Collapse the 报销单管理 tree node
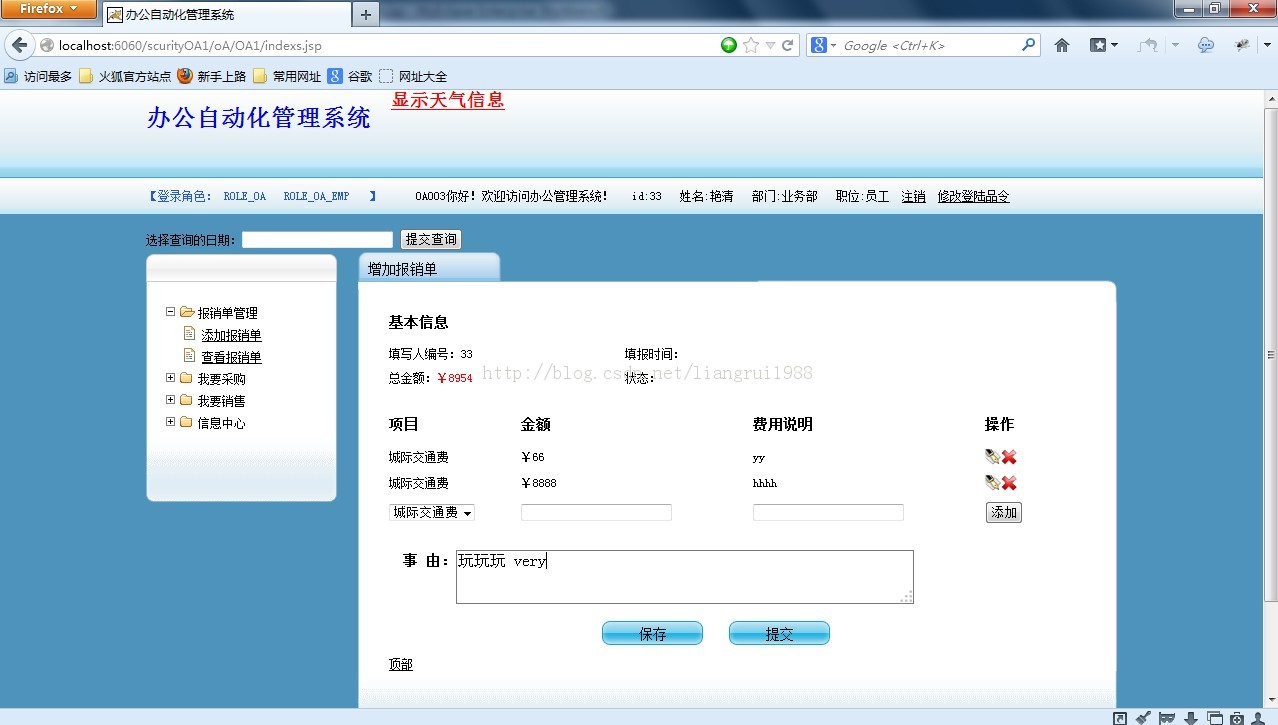Viewport: 1278px width, 725px height. tap(170, 311)
